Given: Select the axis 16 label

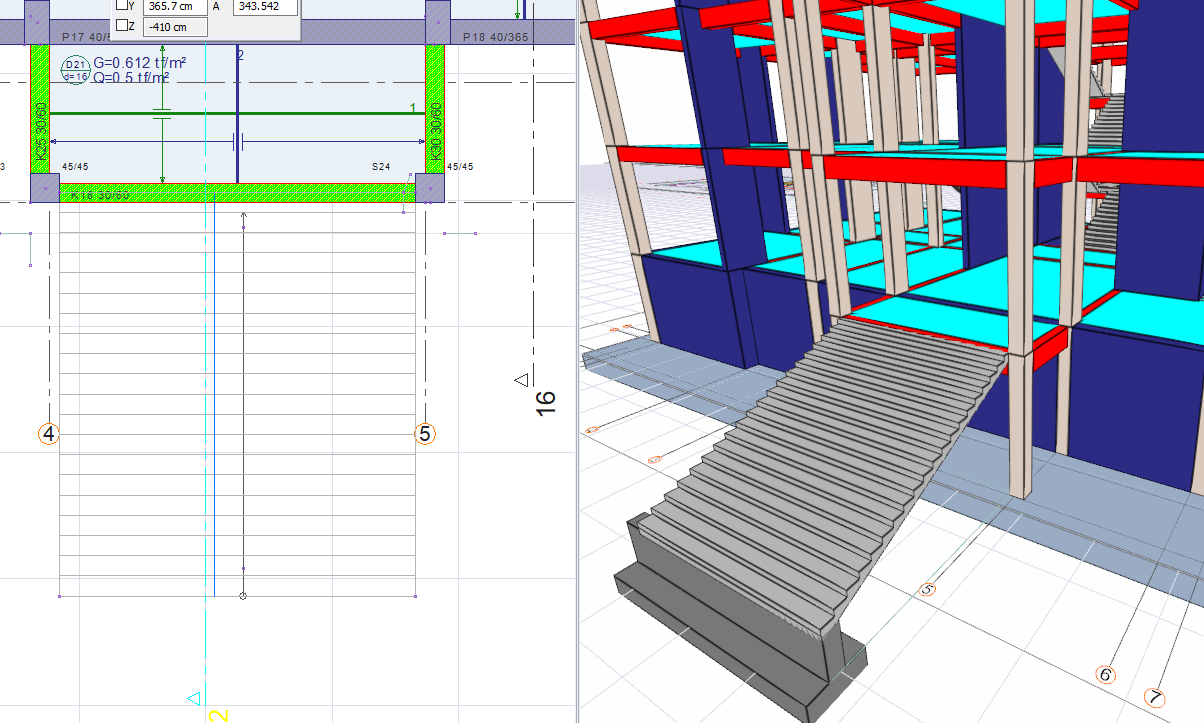Looking at the screenshot, I should pos(545,402).
